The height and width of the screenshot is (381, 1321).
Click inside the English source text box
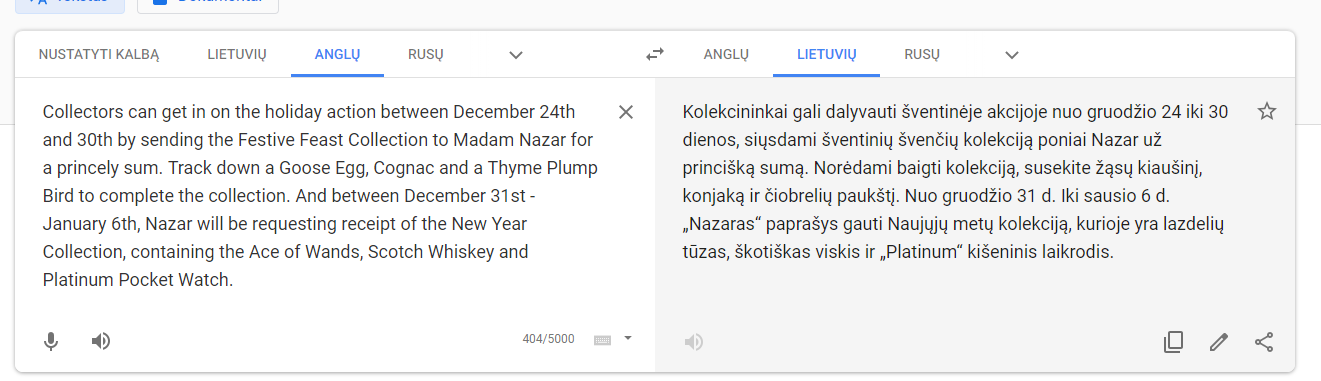pos(321,196)
